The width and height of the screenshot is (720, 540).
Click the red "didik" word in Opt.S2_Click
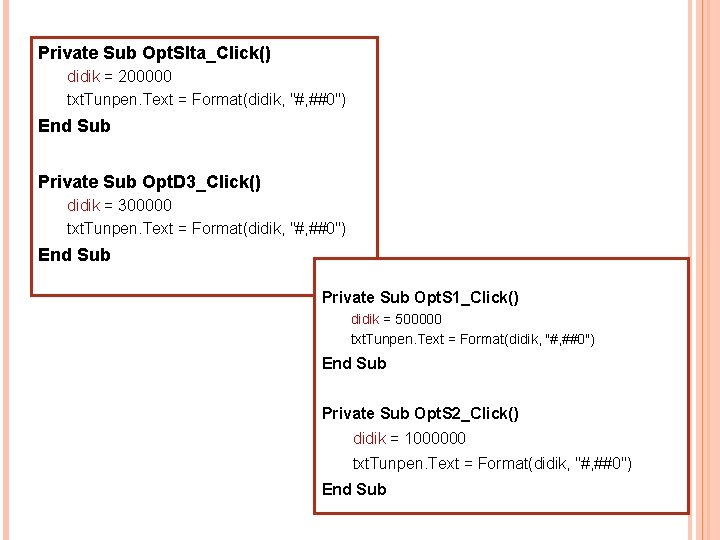point(369,438)
